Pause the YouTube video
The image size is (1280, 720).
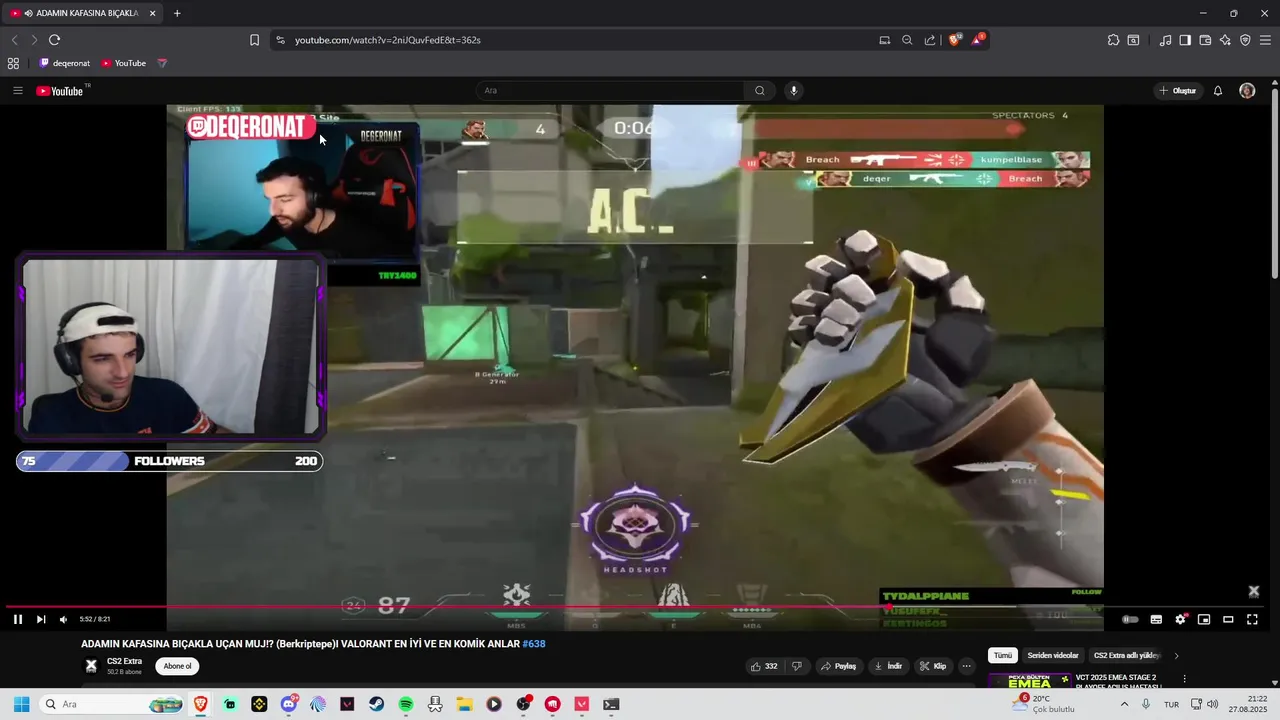(x=17, y=619)
